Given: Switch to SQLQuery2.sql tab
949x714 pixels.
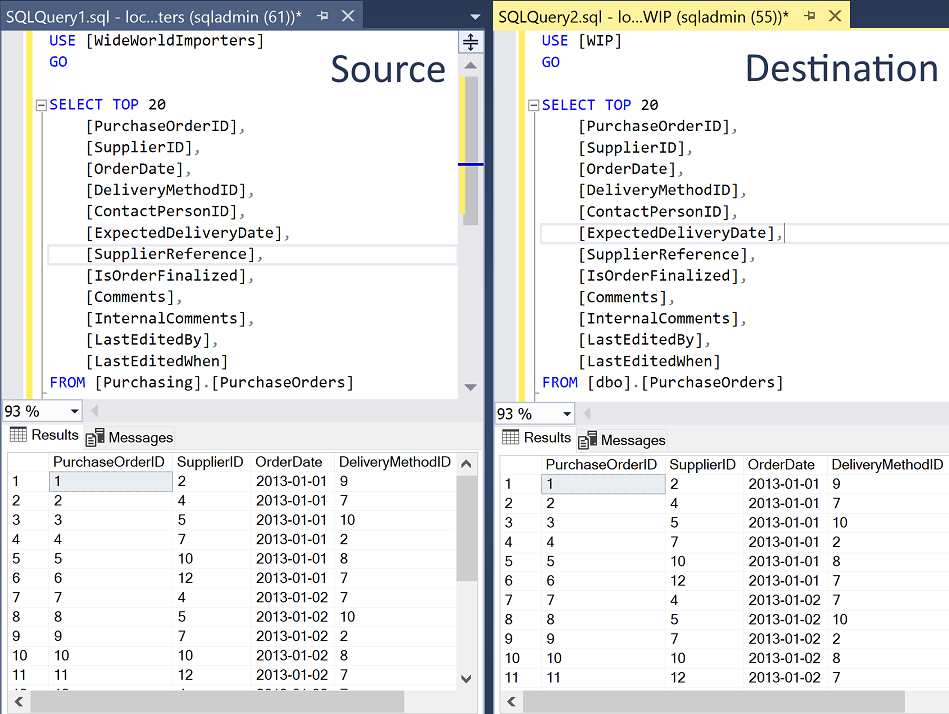Looking at the screenshot, I should (x=643, y=16).
